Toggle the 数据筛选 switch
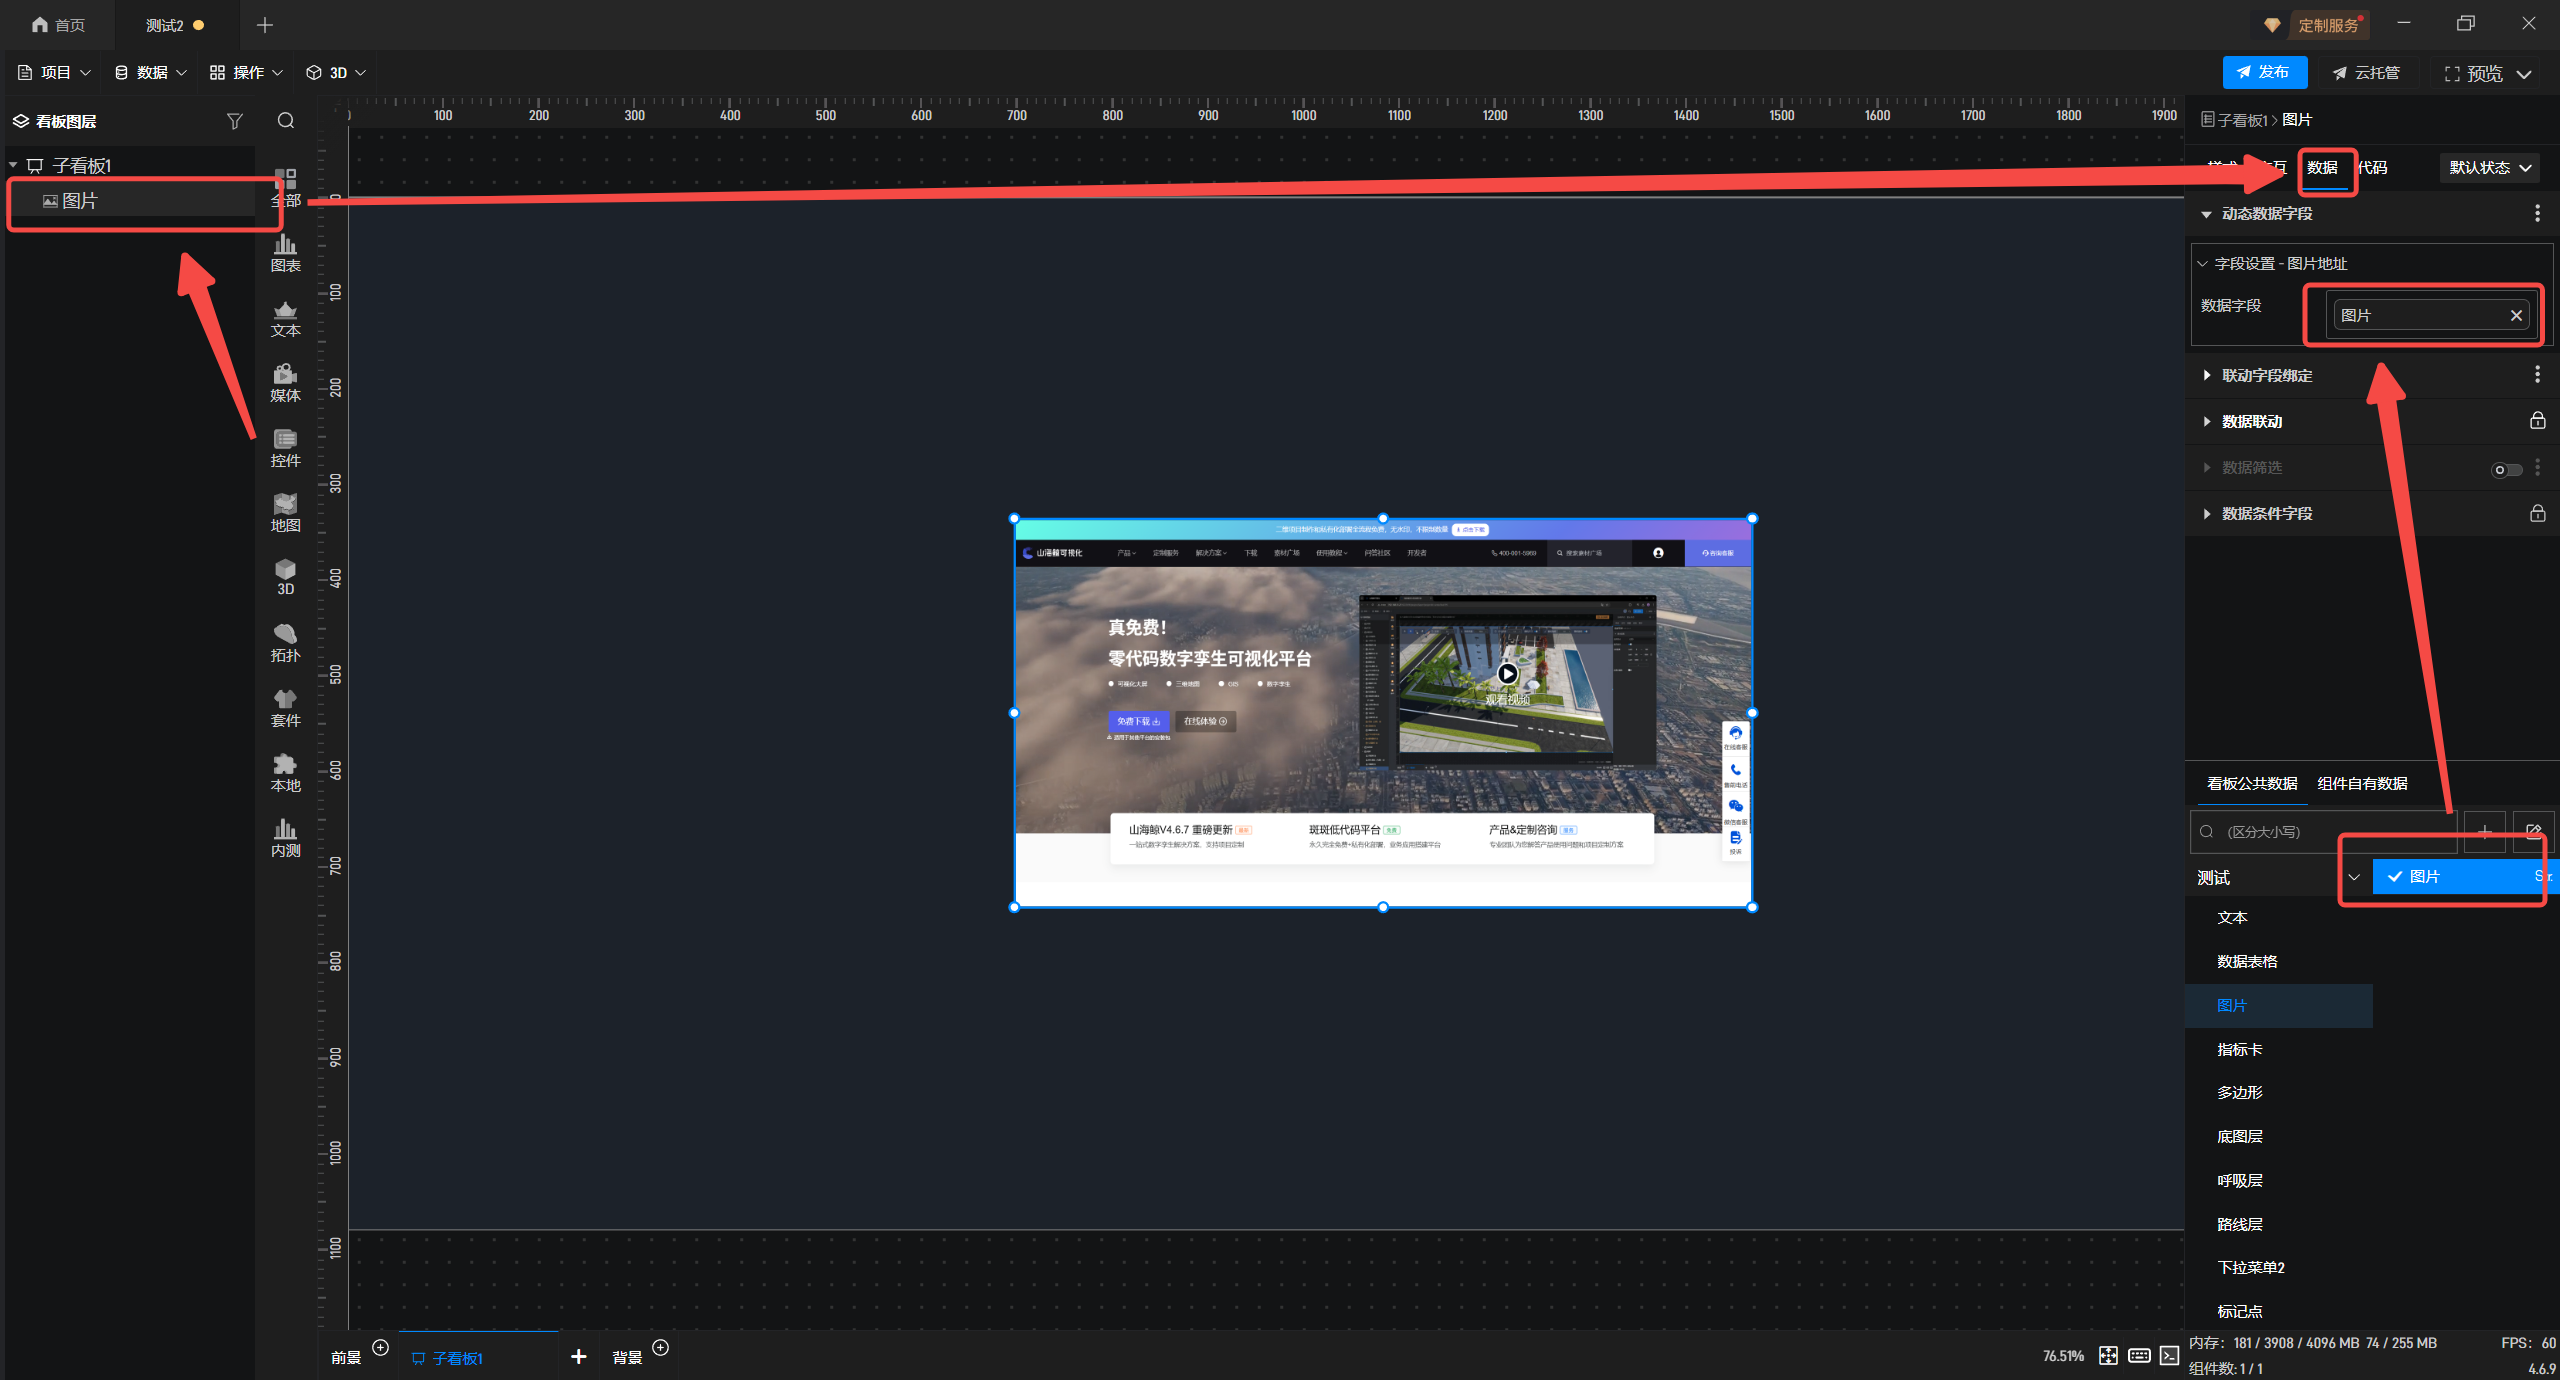Viewport: 2560px width, 1380px height. tap(2506, 469)
